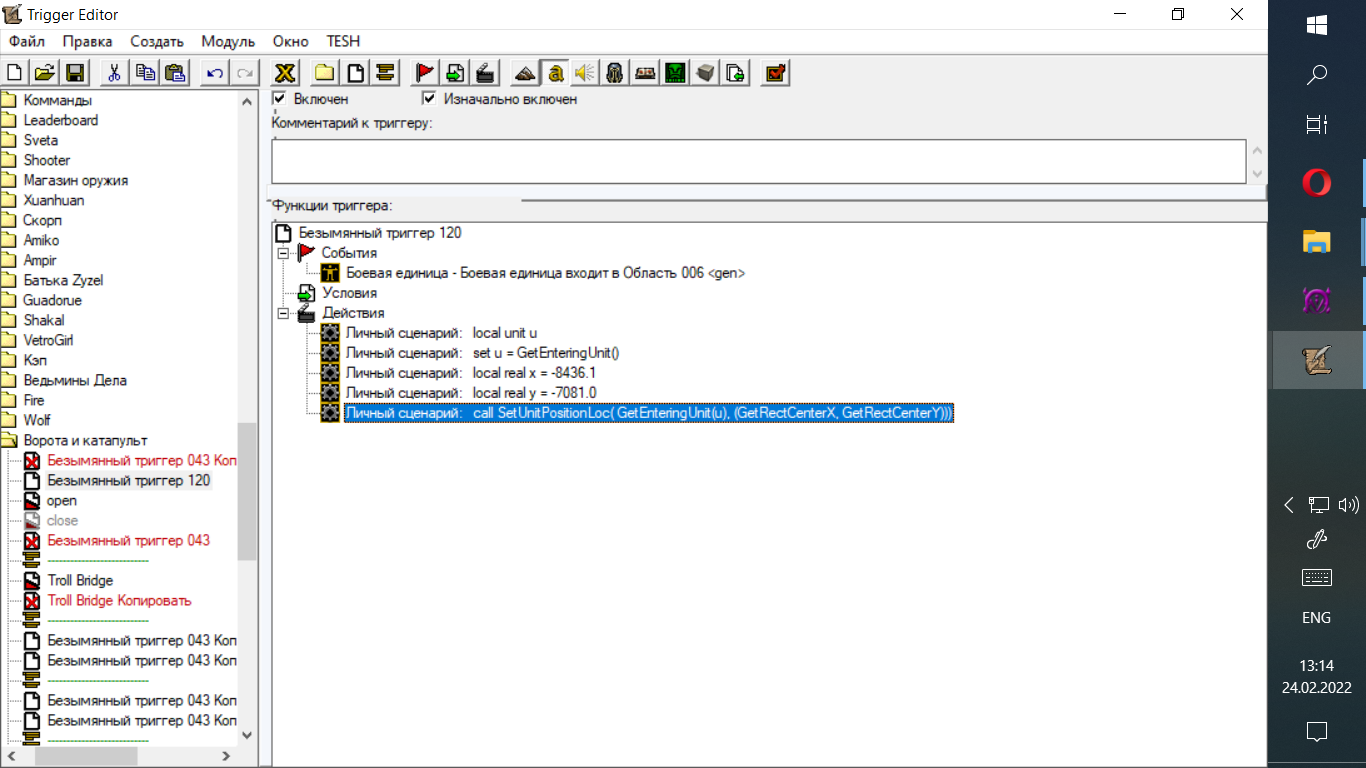Open File Explorer from the taskbar
The height and width of the screenshot is (768, 1366).
tap(1317, 241)
